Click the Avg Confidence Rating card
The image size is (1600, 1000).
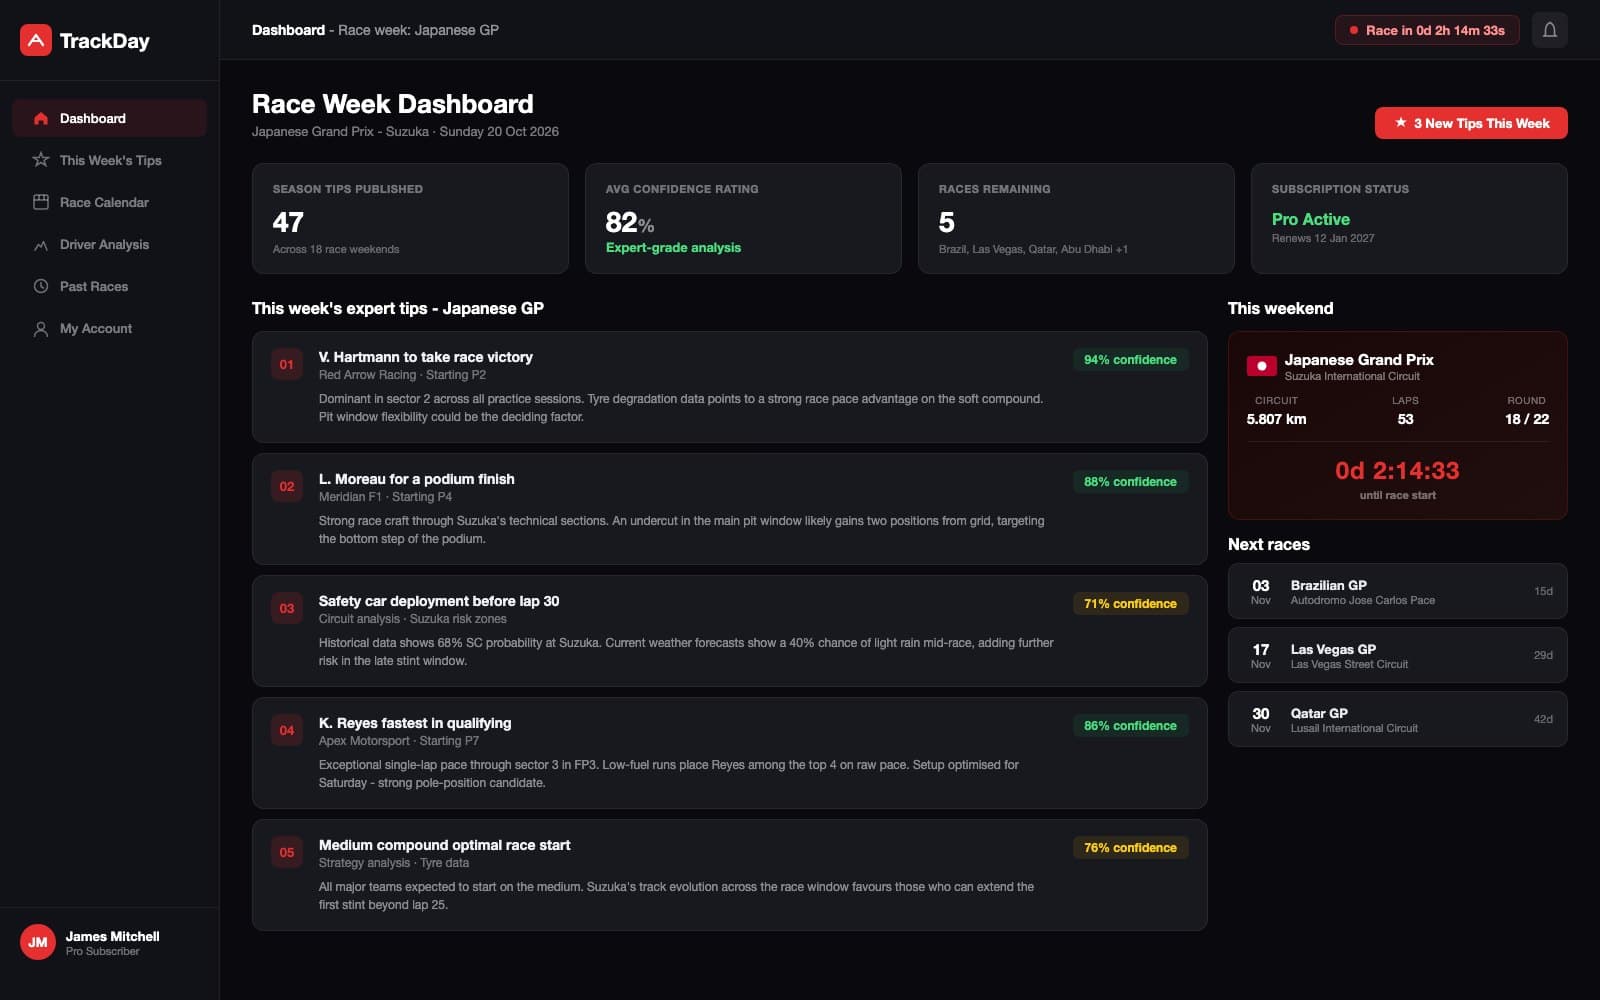[x=743, y=218]
